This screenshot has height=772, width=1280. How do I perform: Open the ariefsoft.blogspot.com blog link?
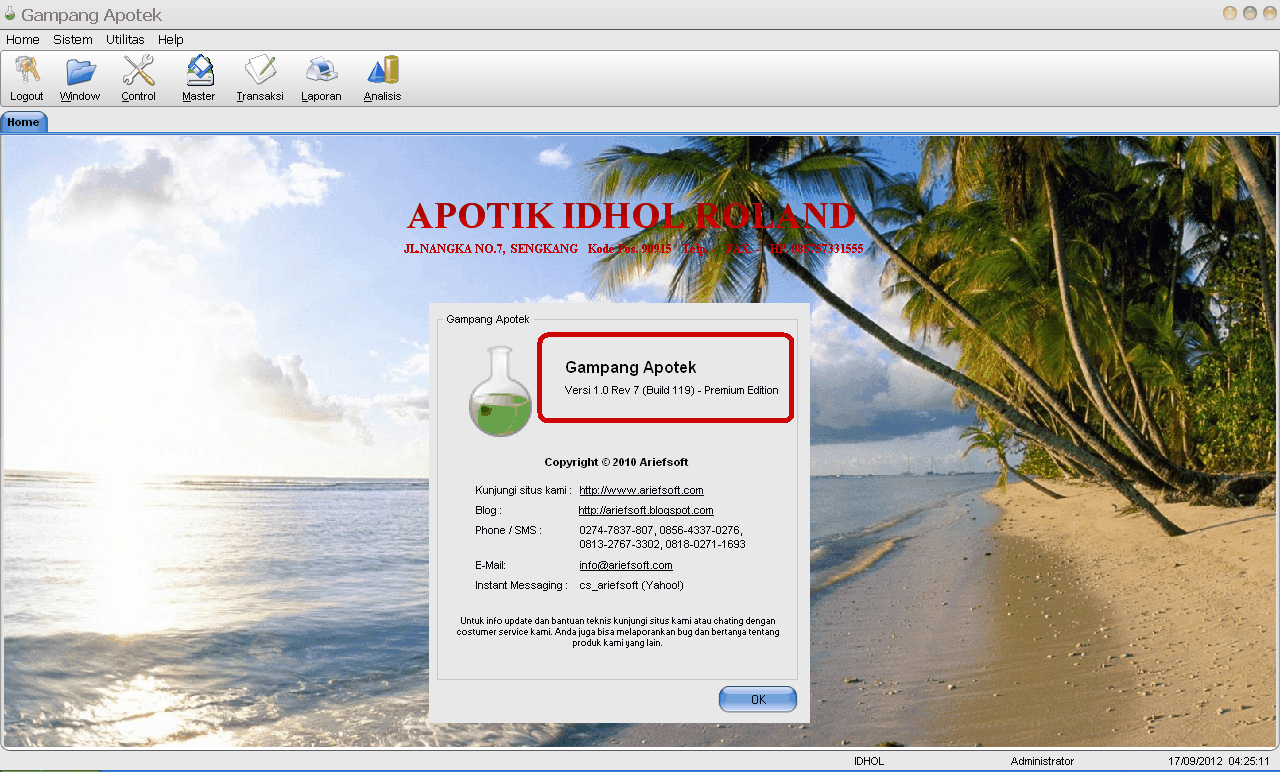pos(646,510)
